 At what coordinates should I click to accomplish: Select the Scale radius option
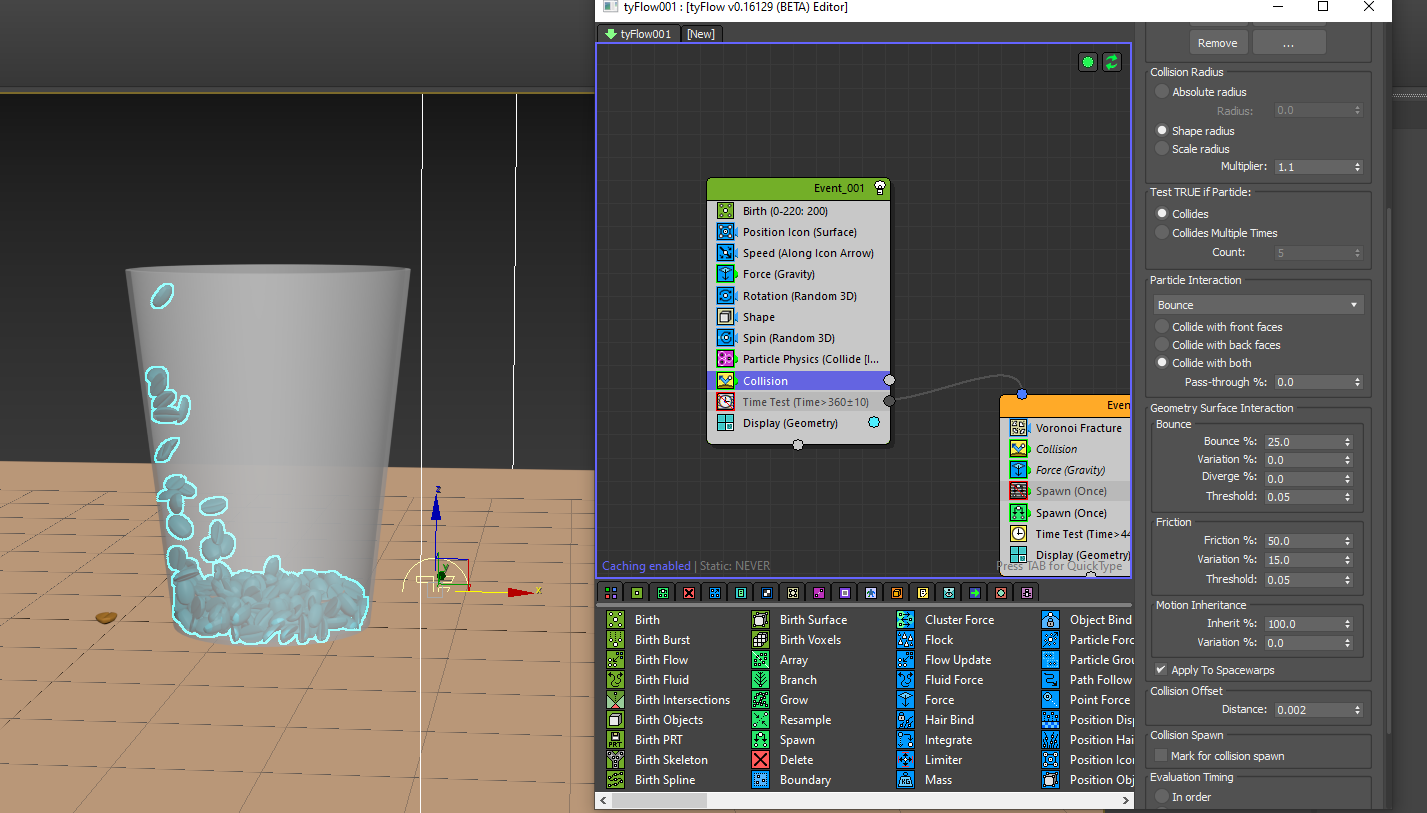click(1162, 149)
